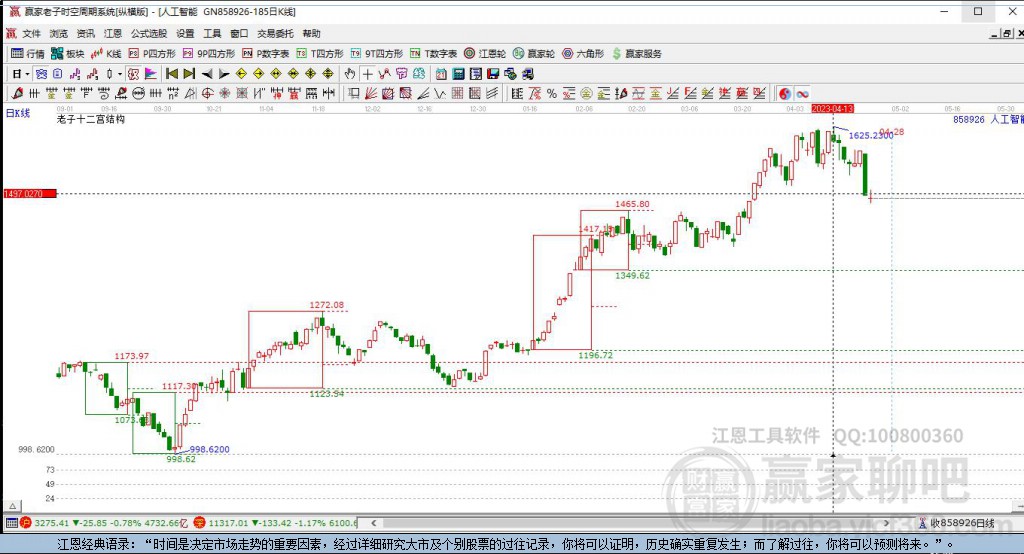
Task: Select the hand pan tool
Action: (x=350, y=74)
